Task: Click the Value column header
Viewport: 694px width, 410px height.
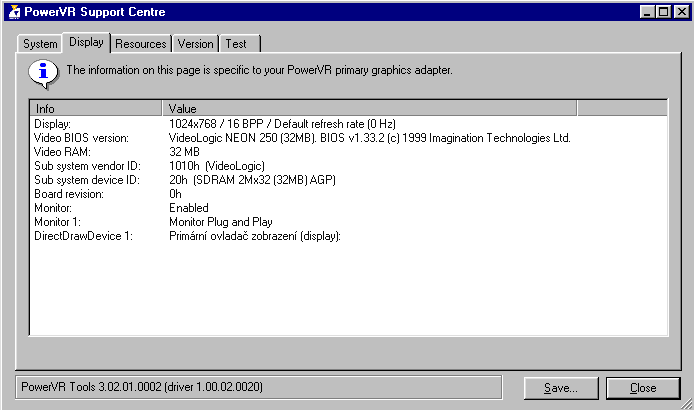Action: point(369,108)
